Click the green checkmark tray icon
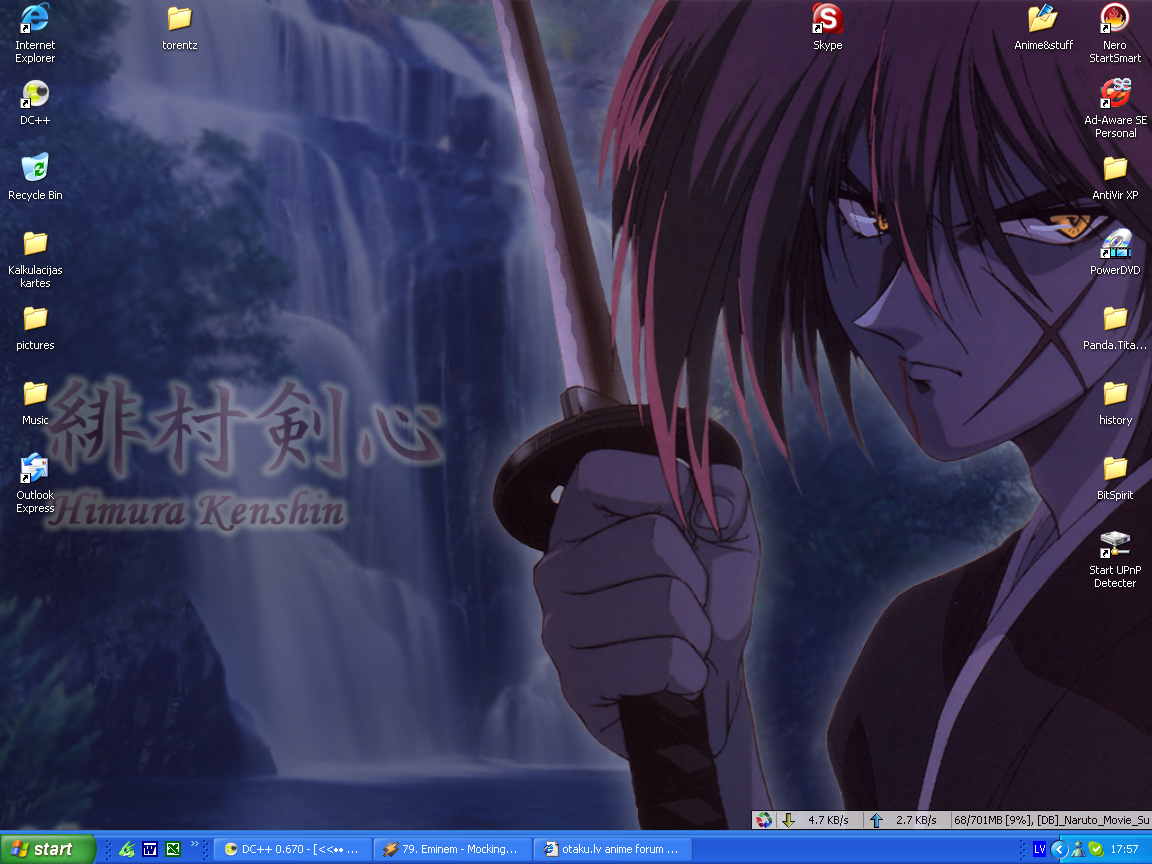 (1096, 849)
